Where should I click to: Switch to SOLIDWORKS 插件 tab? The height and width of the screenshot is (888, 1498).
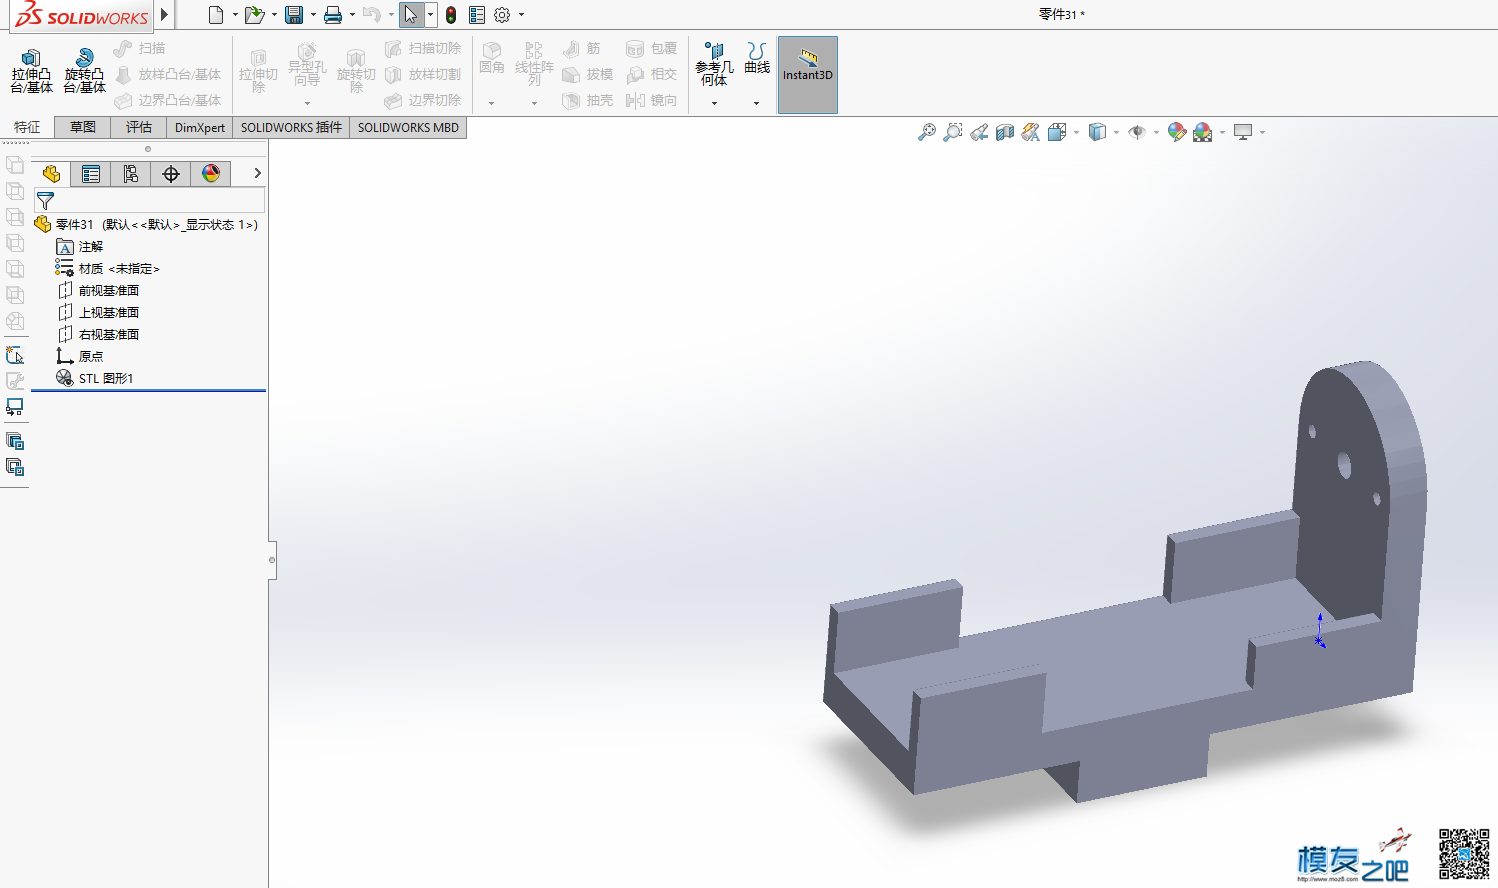[291, 127]
